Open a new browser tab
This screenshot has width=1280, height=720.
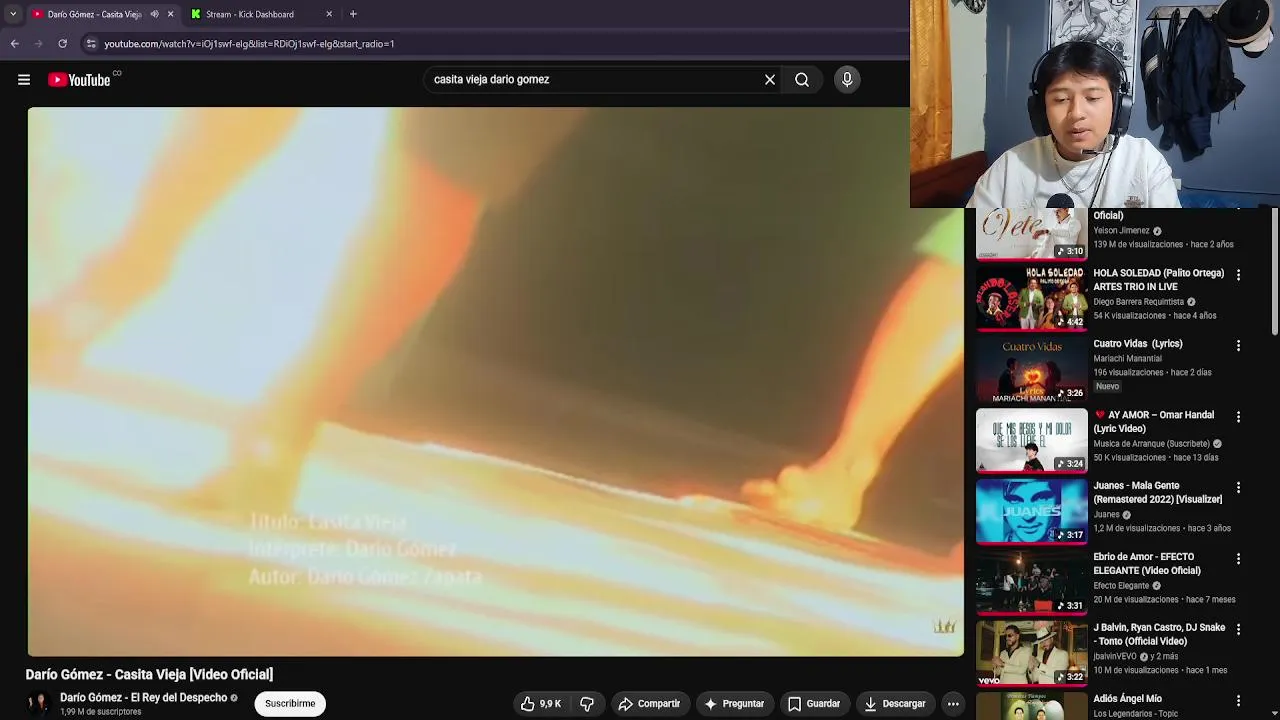353,14
